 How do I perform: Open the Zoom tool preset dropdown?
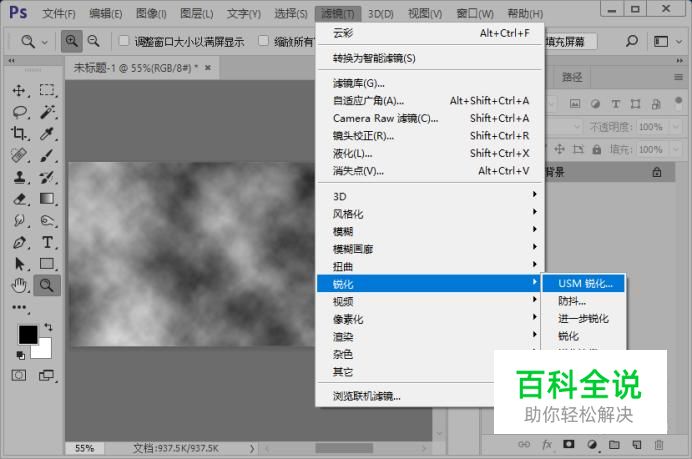coord(44,42)
